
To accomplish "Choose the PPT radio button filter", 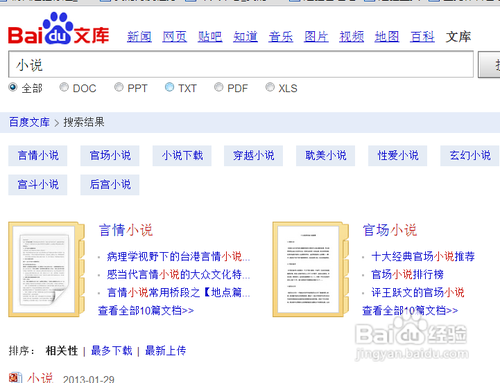I will tap(119, 87).
